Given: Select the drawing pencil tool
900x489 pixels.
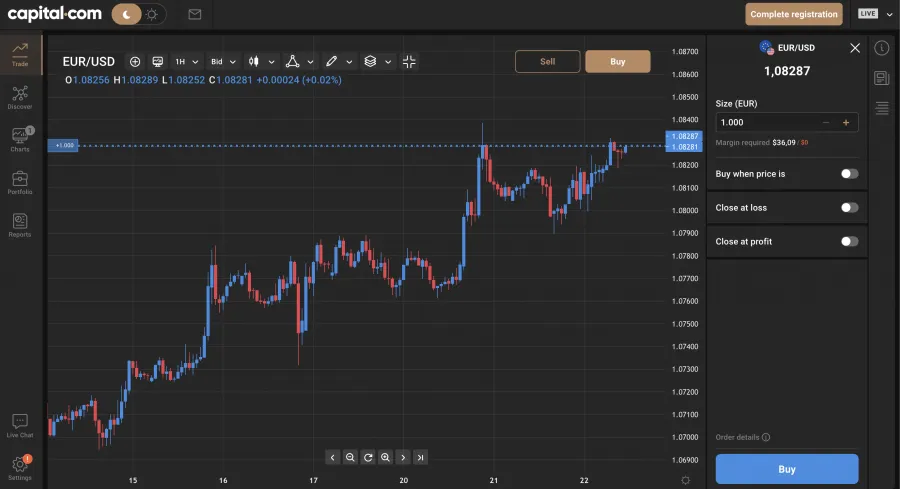Looking at the screenshot, I should (331, 61).
